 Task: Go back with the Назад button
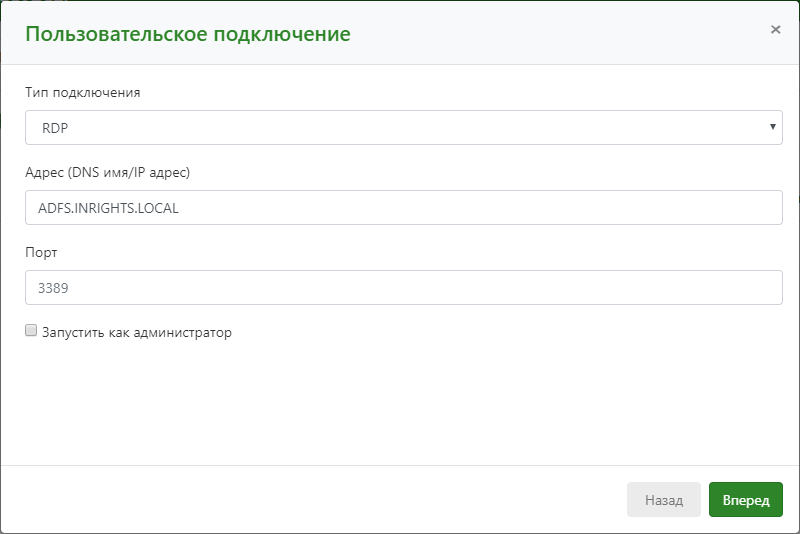(x=663, y=499)
